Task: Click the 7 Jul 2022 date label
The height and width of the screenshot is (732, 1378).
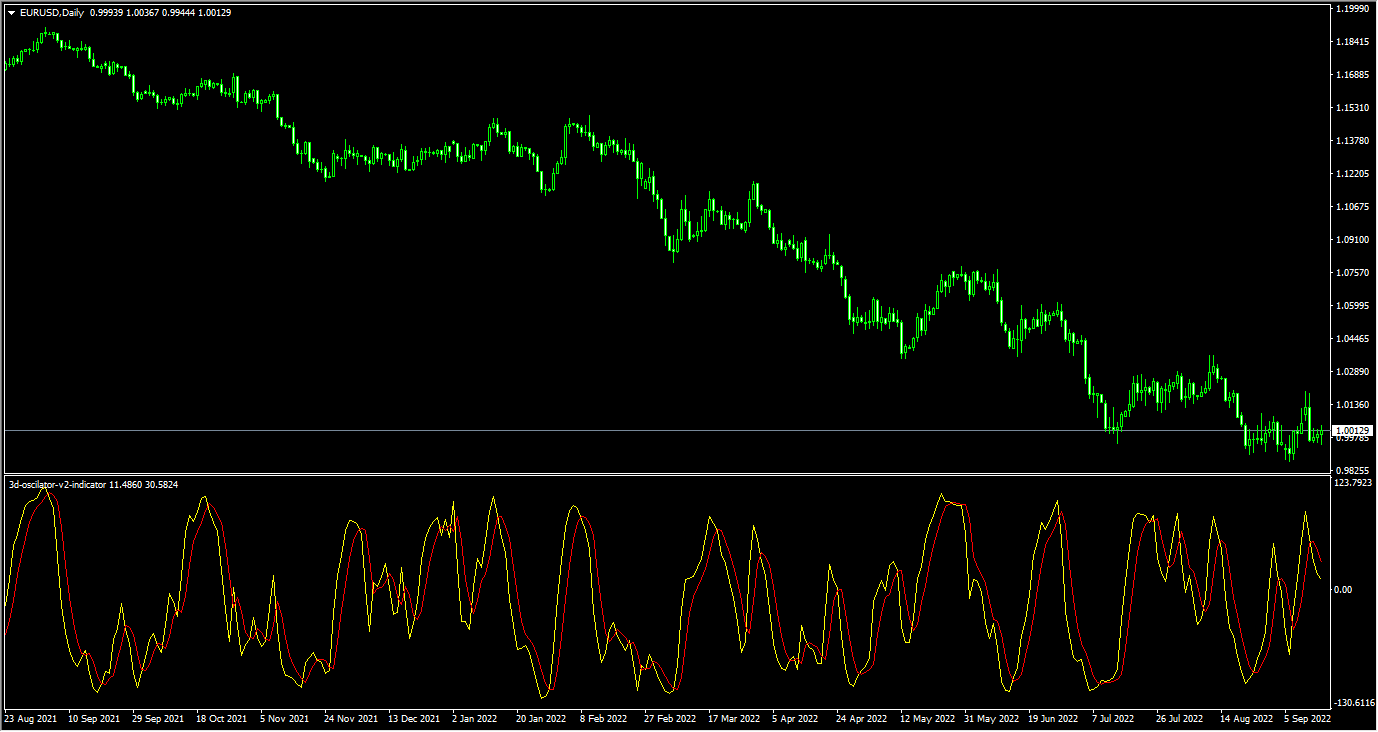Action: (x=1113, y=718)
